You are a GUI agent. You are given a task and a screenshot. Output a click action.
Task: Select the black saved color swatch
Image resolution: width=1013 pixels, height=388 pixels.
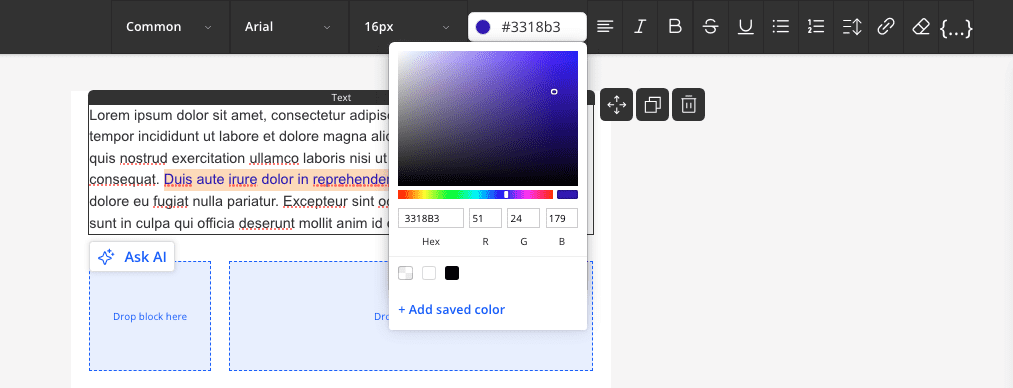coord(452,273)
